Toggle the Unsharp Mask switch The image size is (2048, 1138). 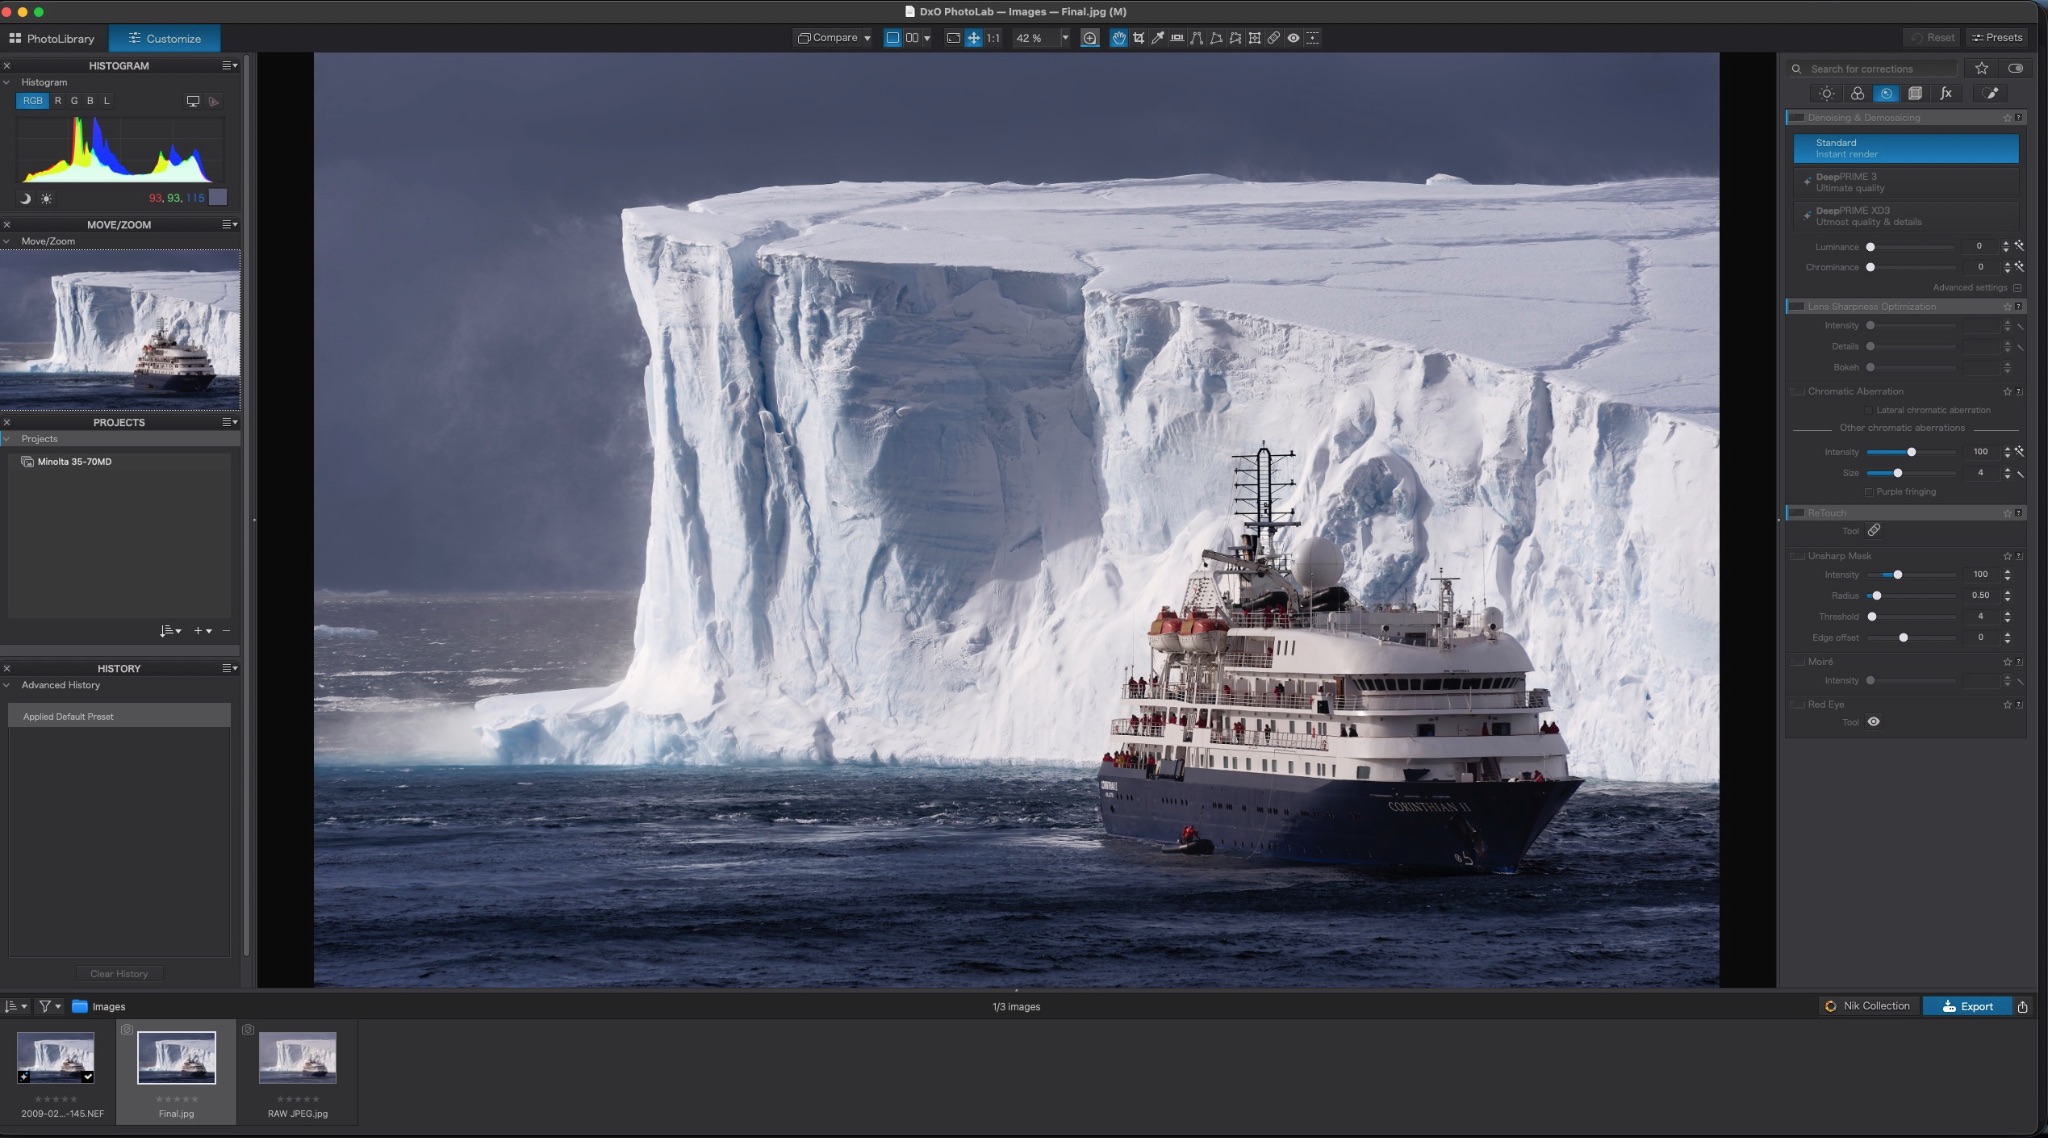point(1797,556)
